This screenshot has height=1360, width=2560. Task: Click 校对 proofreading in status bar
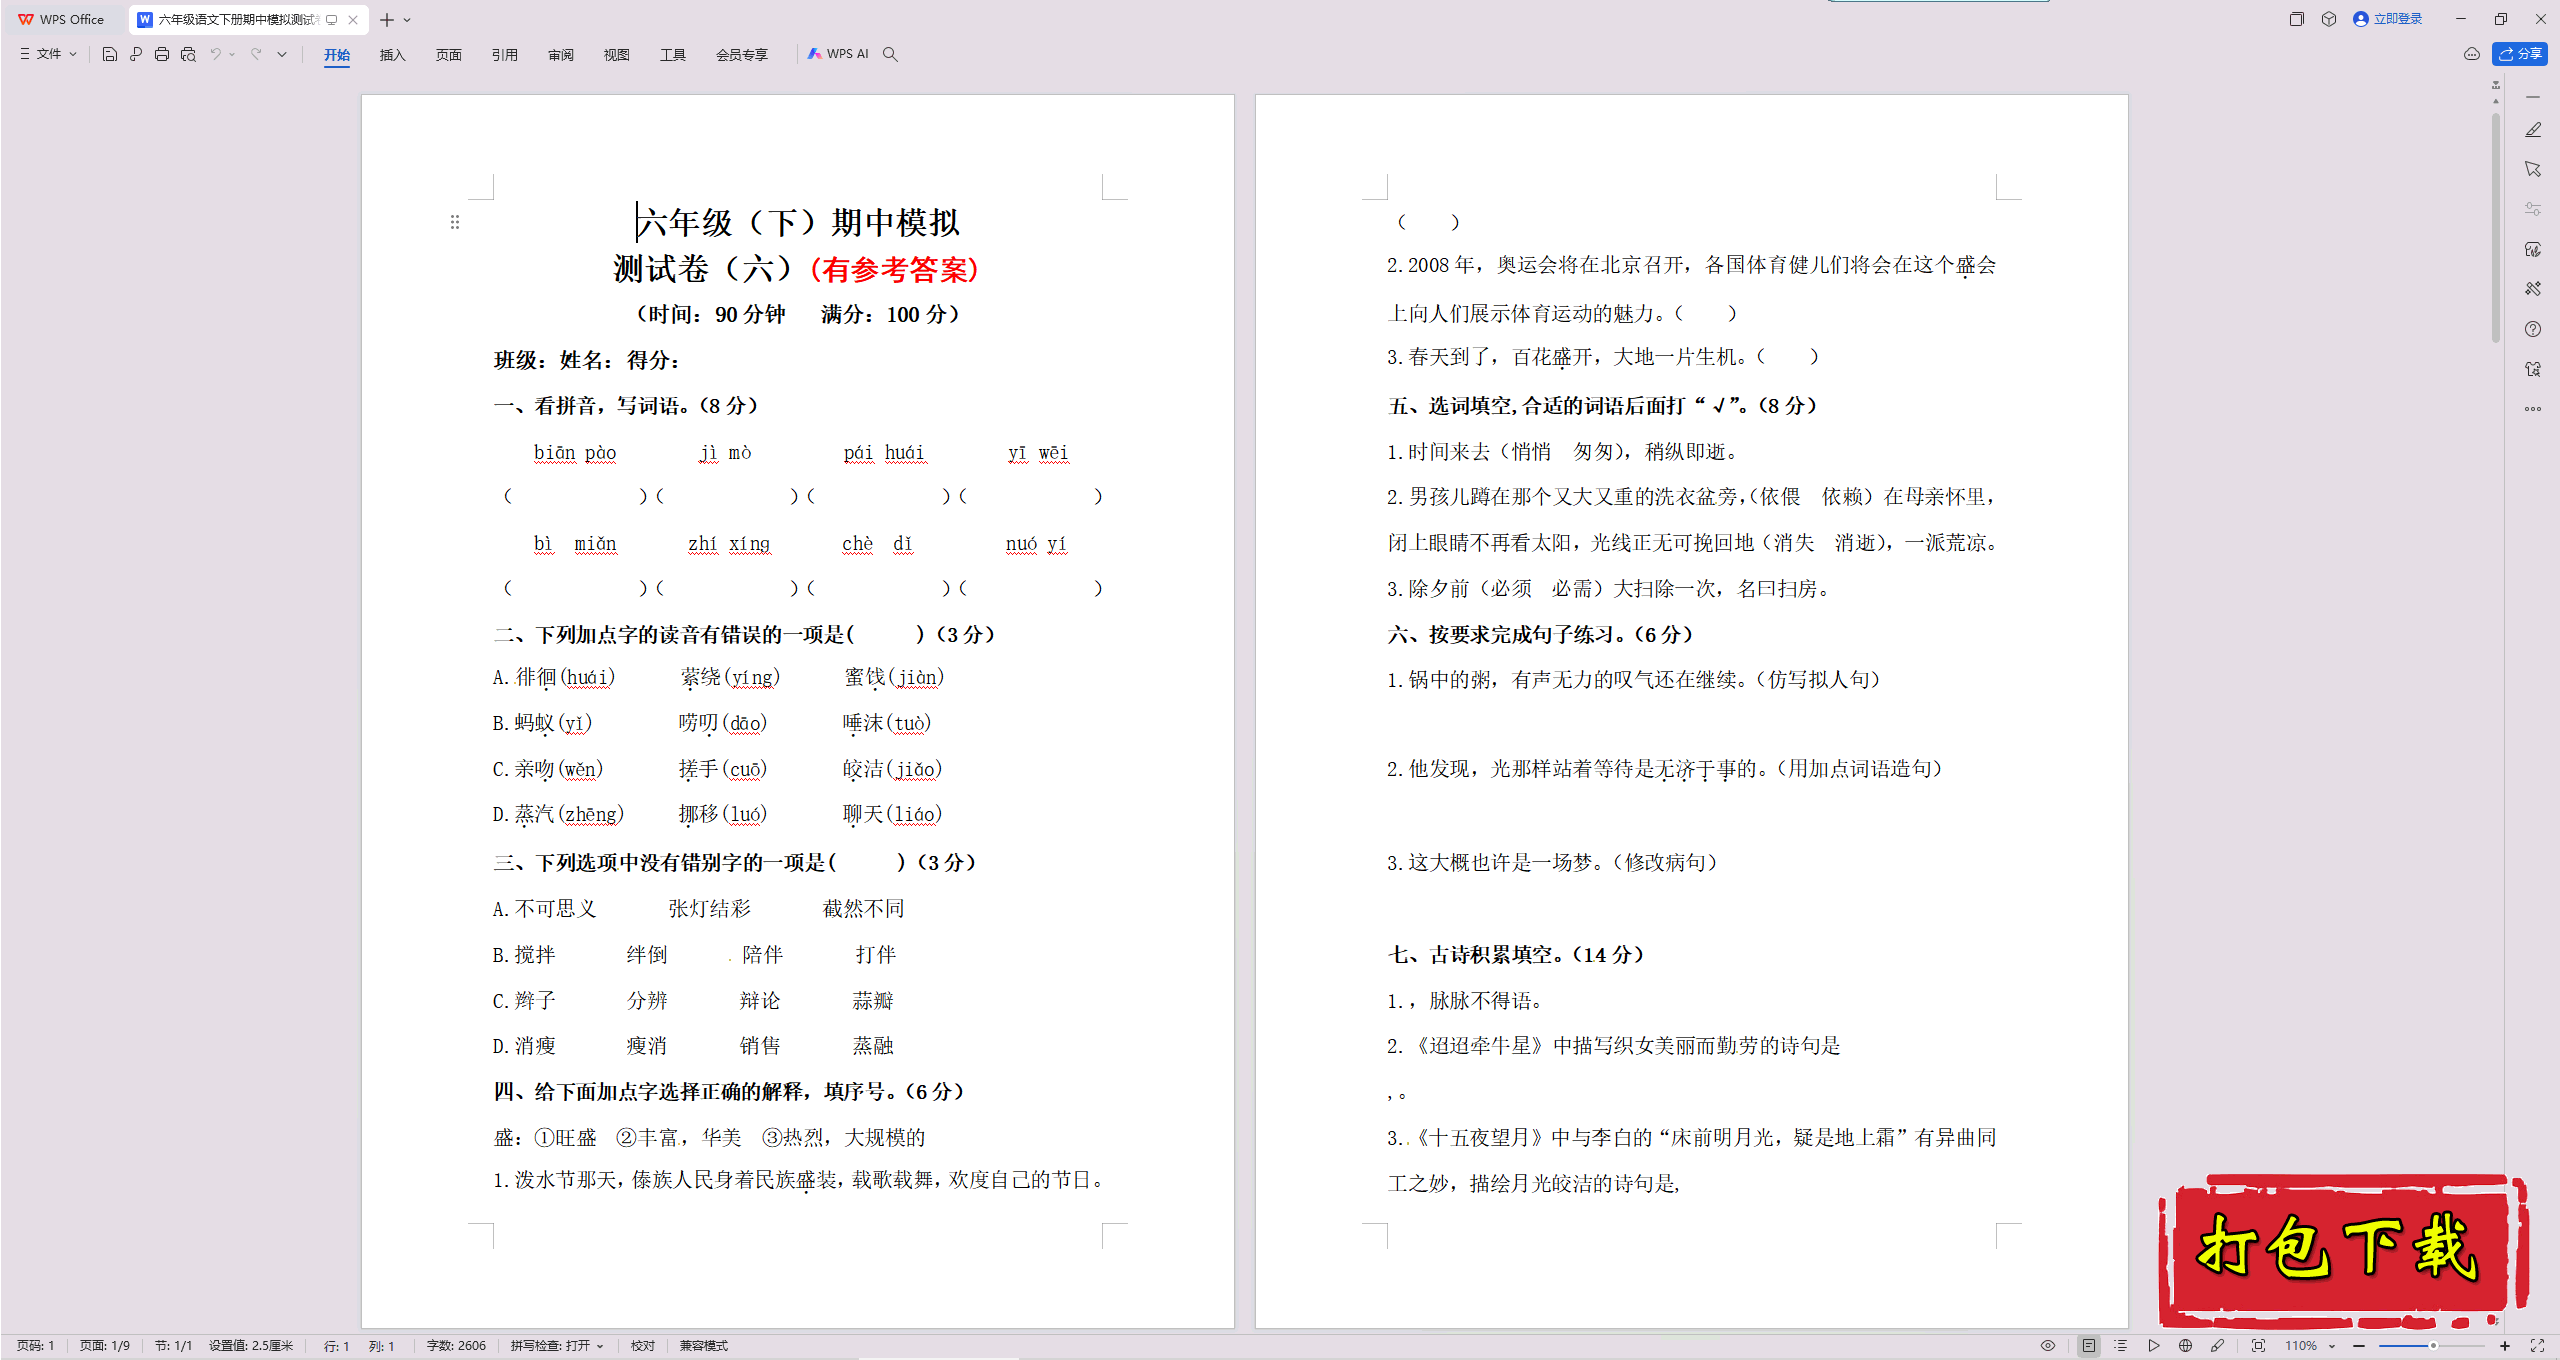643,1346
